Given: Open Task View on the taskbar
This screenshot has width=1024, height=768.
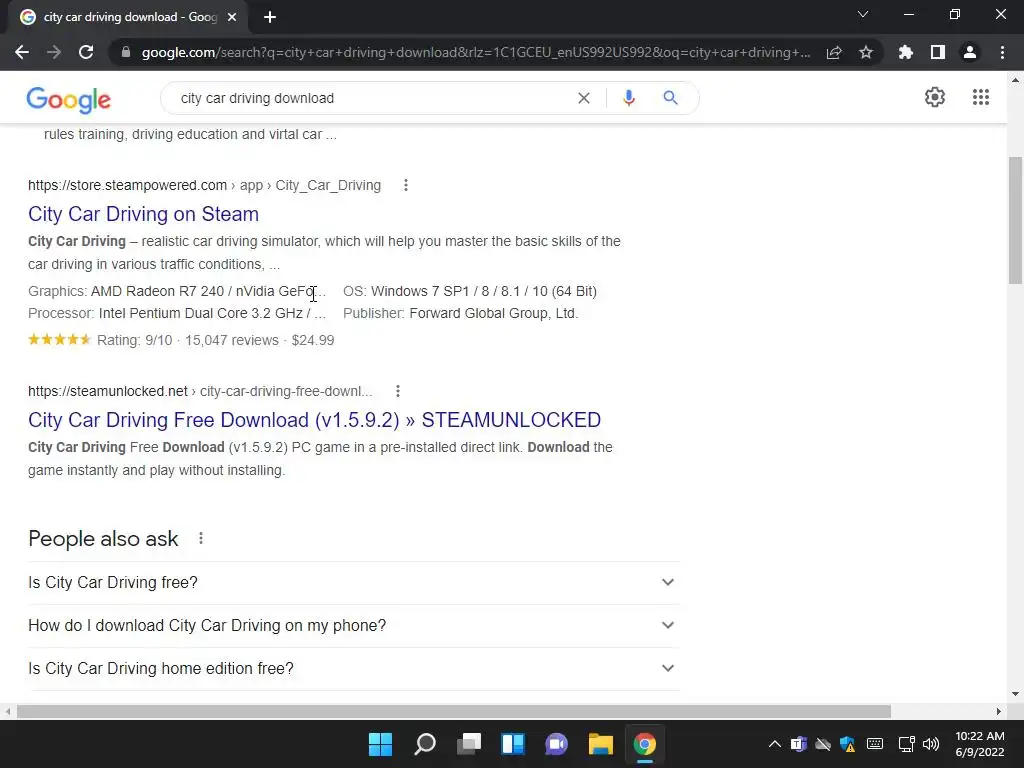Looking at the screenshot, I should click(468, 744).
